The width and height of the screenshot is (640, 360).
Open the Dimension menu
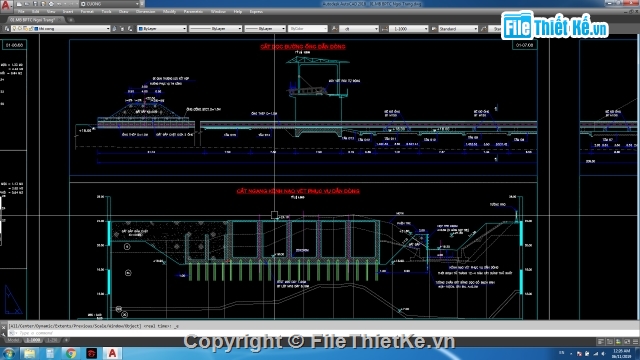[145, 12]
